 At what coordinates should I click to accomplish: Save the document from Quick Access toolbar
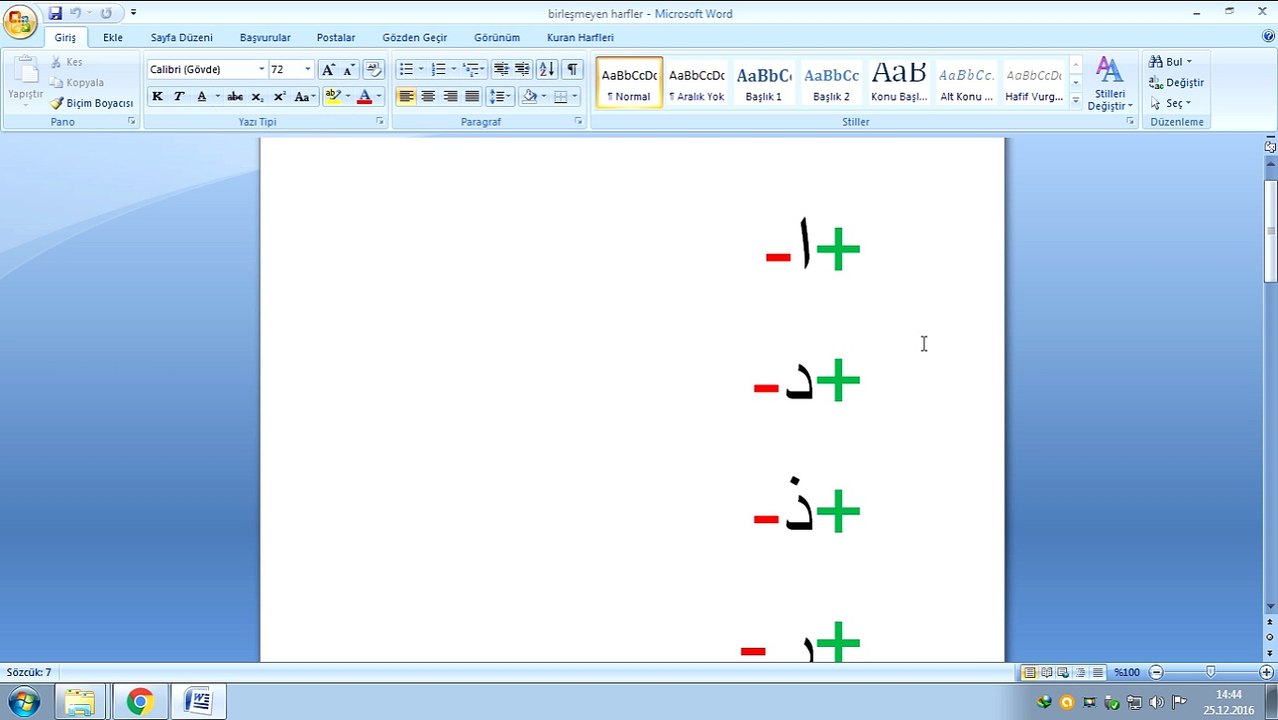(55, 13)
